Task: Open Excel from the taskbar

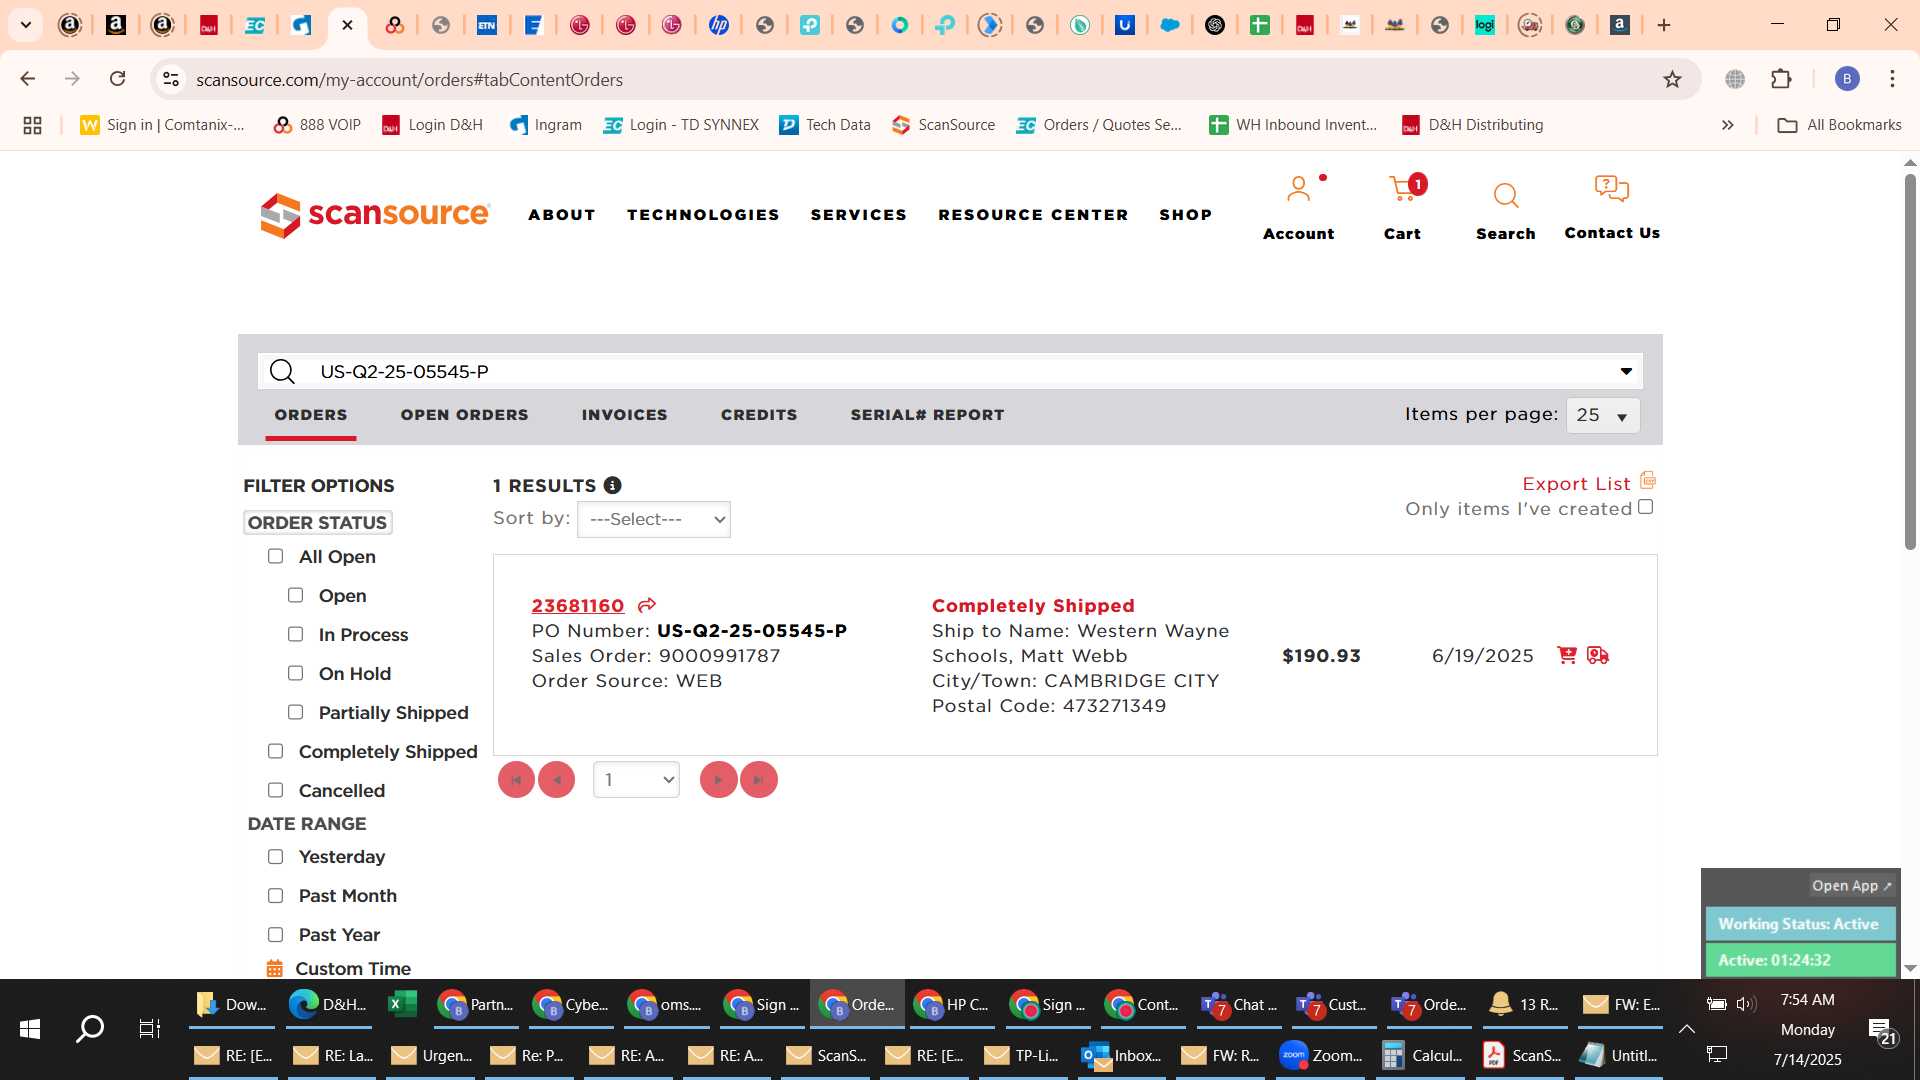Action: [x=402, y=1004]
